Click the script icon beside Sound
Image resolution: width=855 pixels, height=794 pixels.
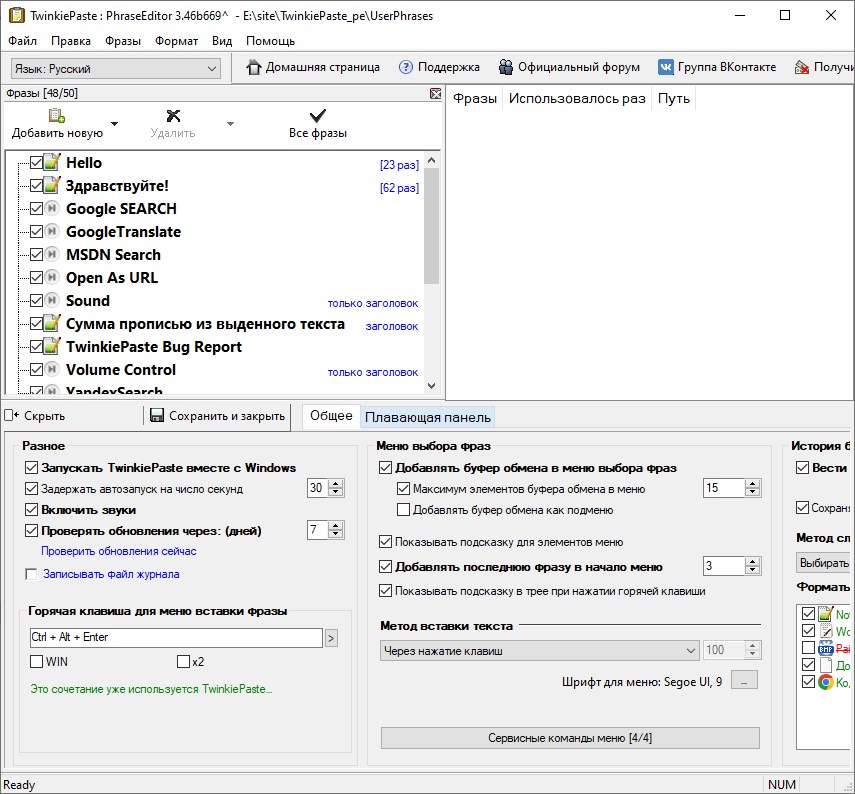[52, 300]
